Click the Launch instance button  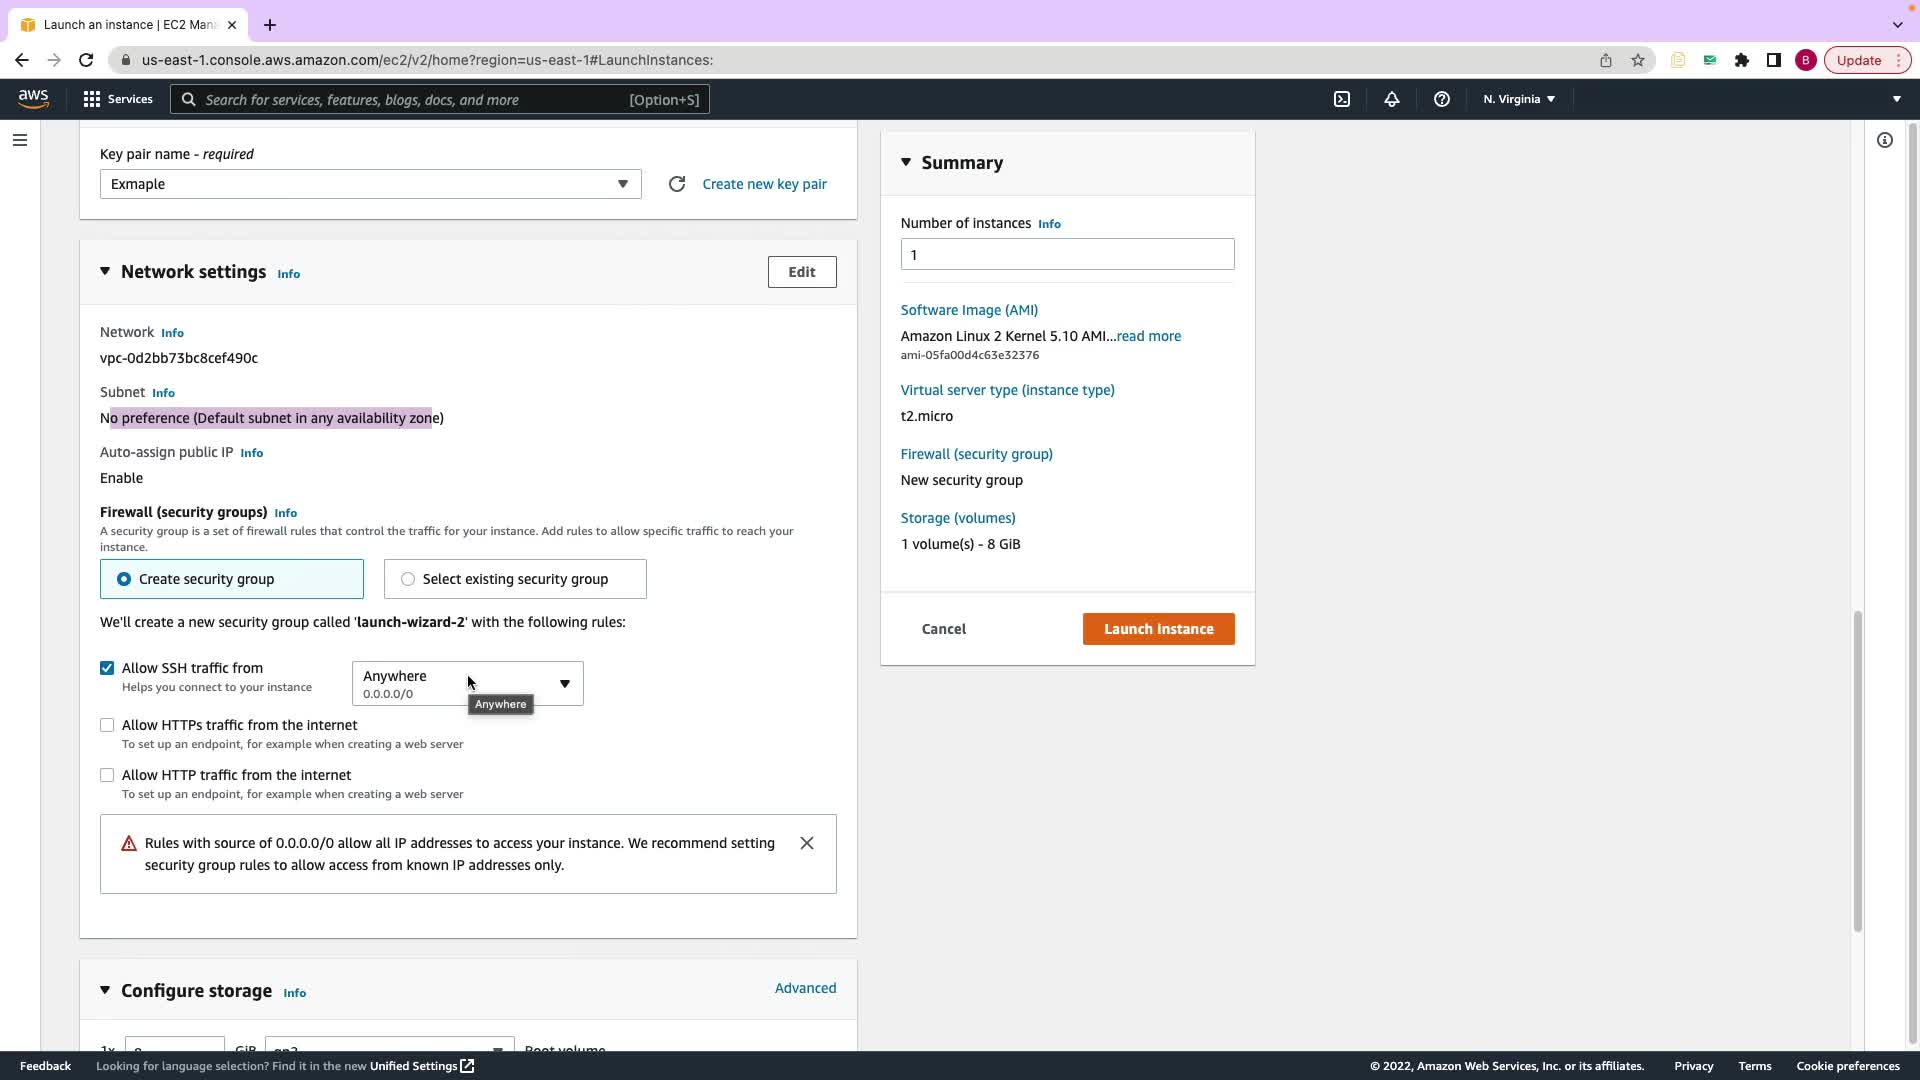click(1158, 629)
